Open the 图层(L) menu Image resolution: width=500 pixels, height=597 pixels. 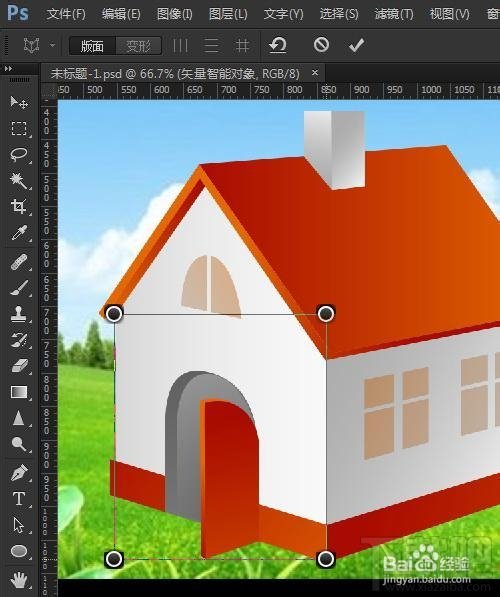click(x=228, y=14)
